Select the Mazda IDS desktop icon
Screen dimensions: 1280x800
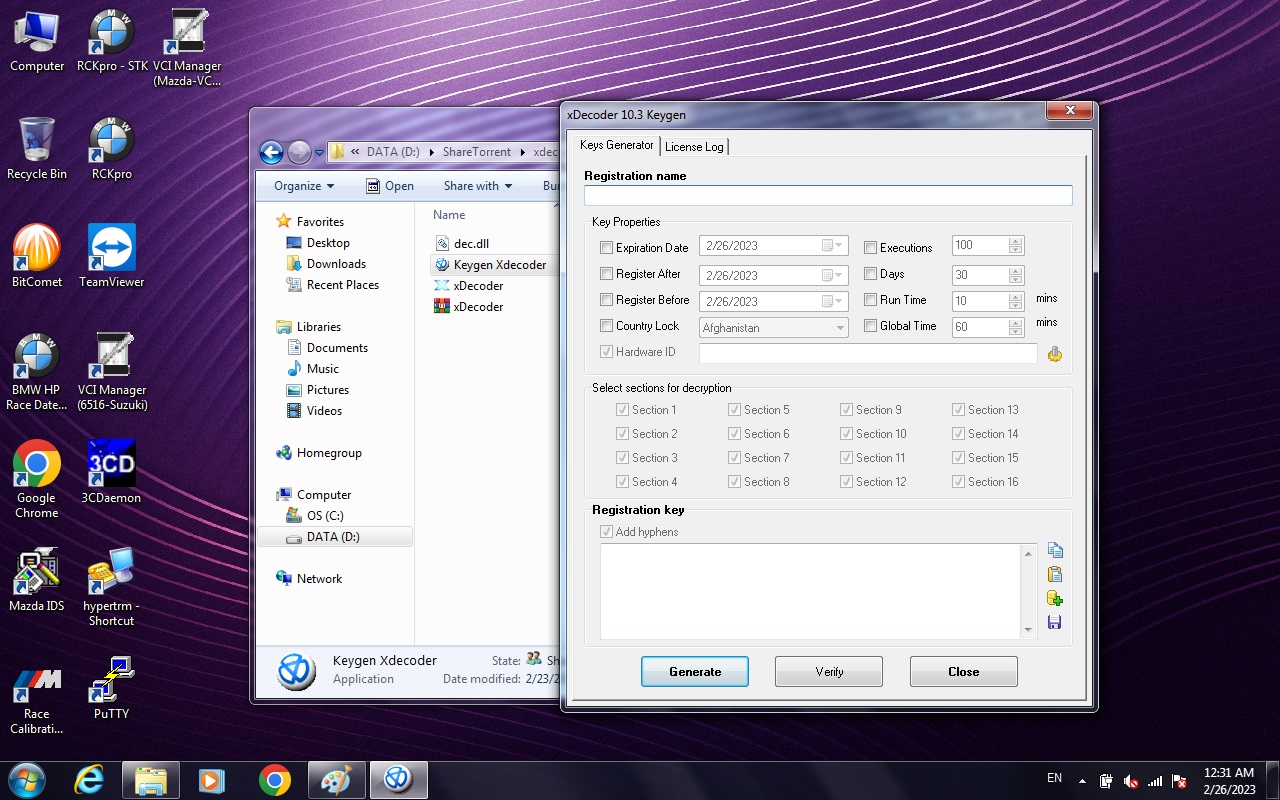[37, 580]
